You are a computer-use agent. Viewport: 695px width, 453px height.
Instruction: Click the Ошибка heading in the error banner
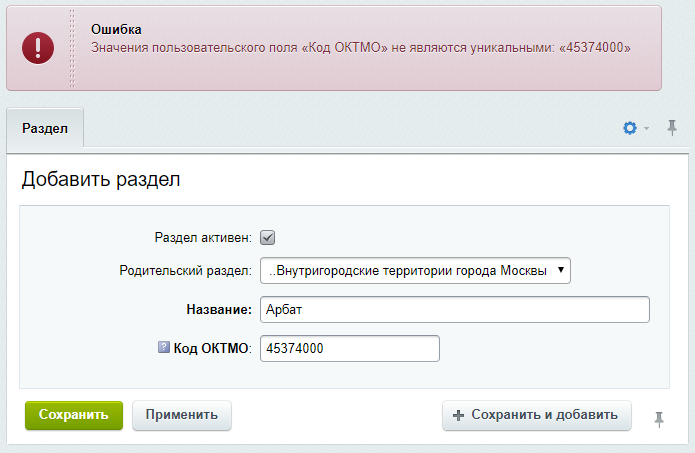pos(115,29)
